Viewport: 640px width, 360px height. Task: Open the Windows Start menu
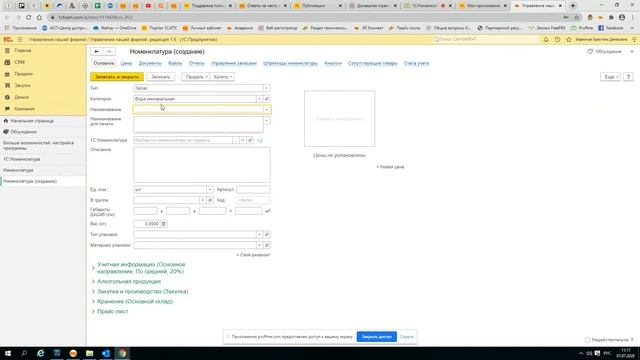tap(8, 353)
